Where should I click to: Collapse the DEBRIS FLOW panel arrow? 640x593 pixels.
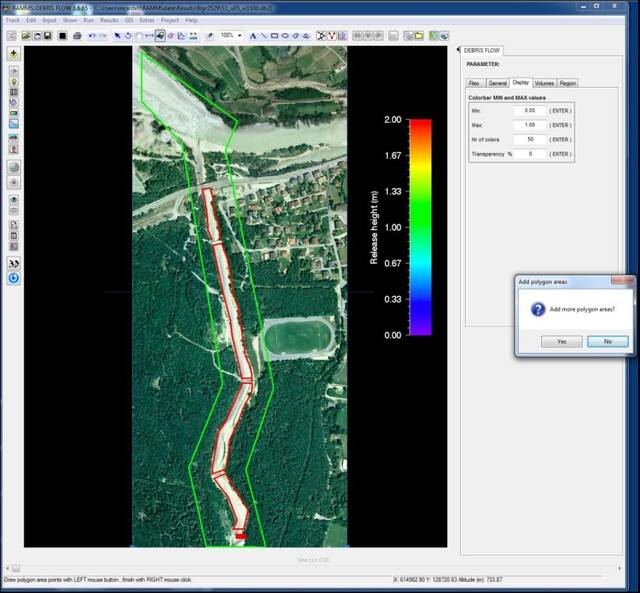[458, 50]
